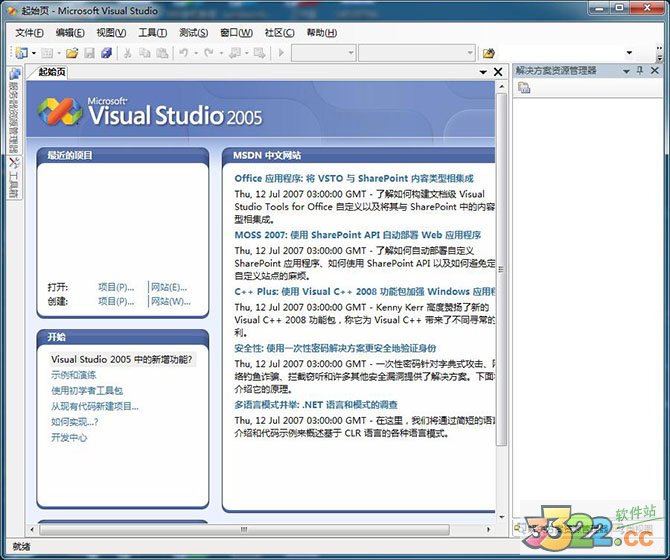
Task: Click the Properties icon in Solution Explorer
Action: (524, 89)
